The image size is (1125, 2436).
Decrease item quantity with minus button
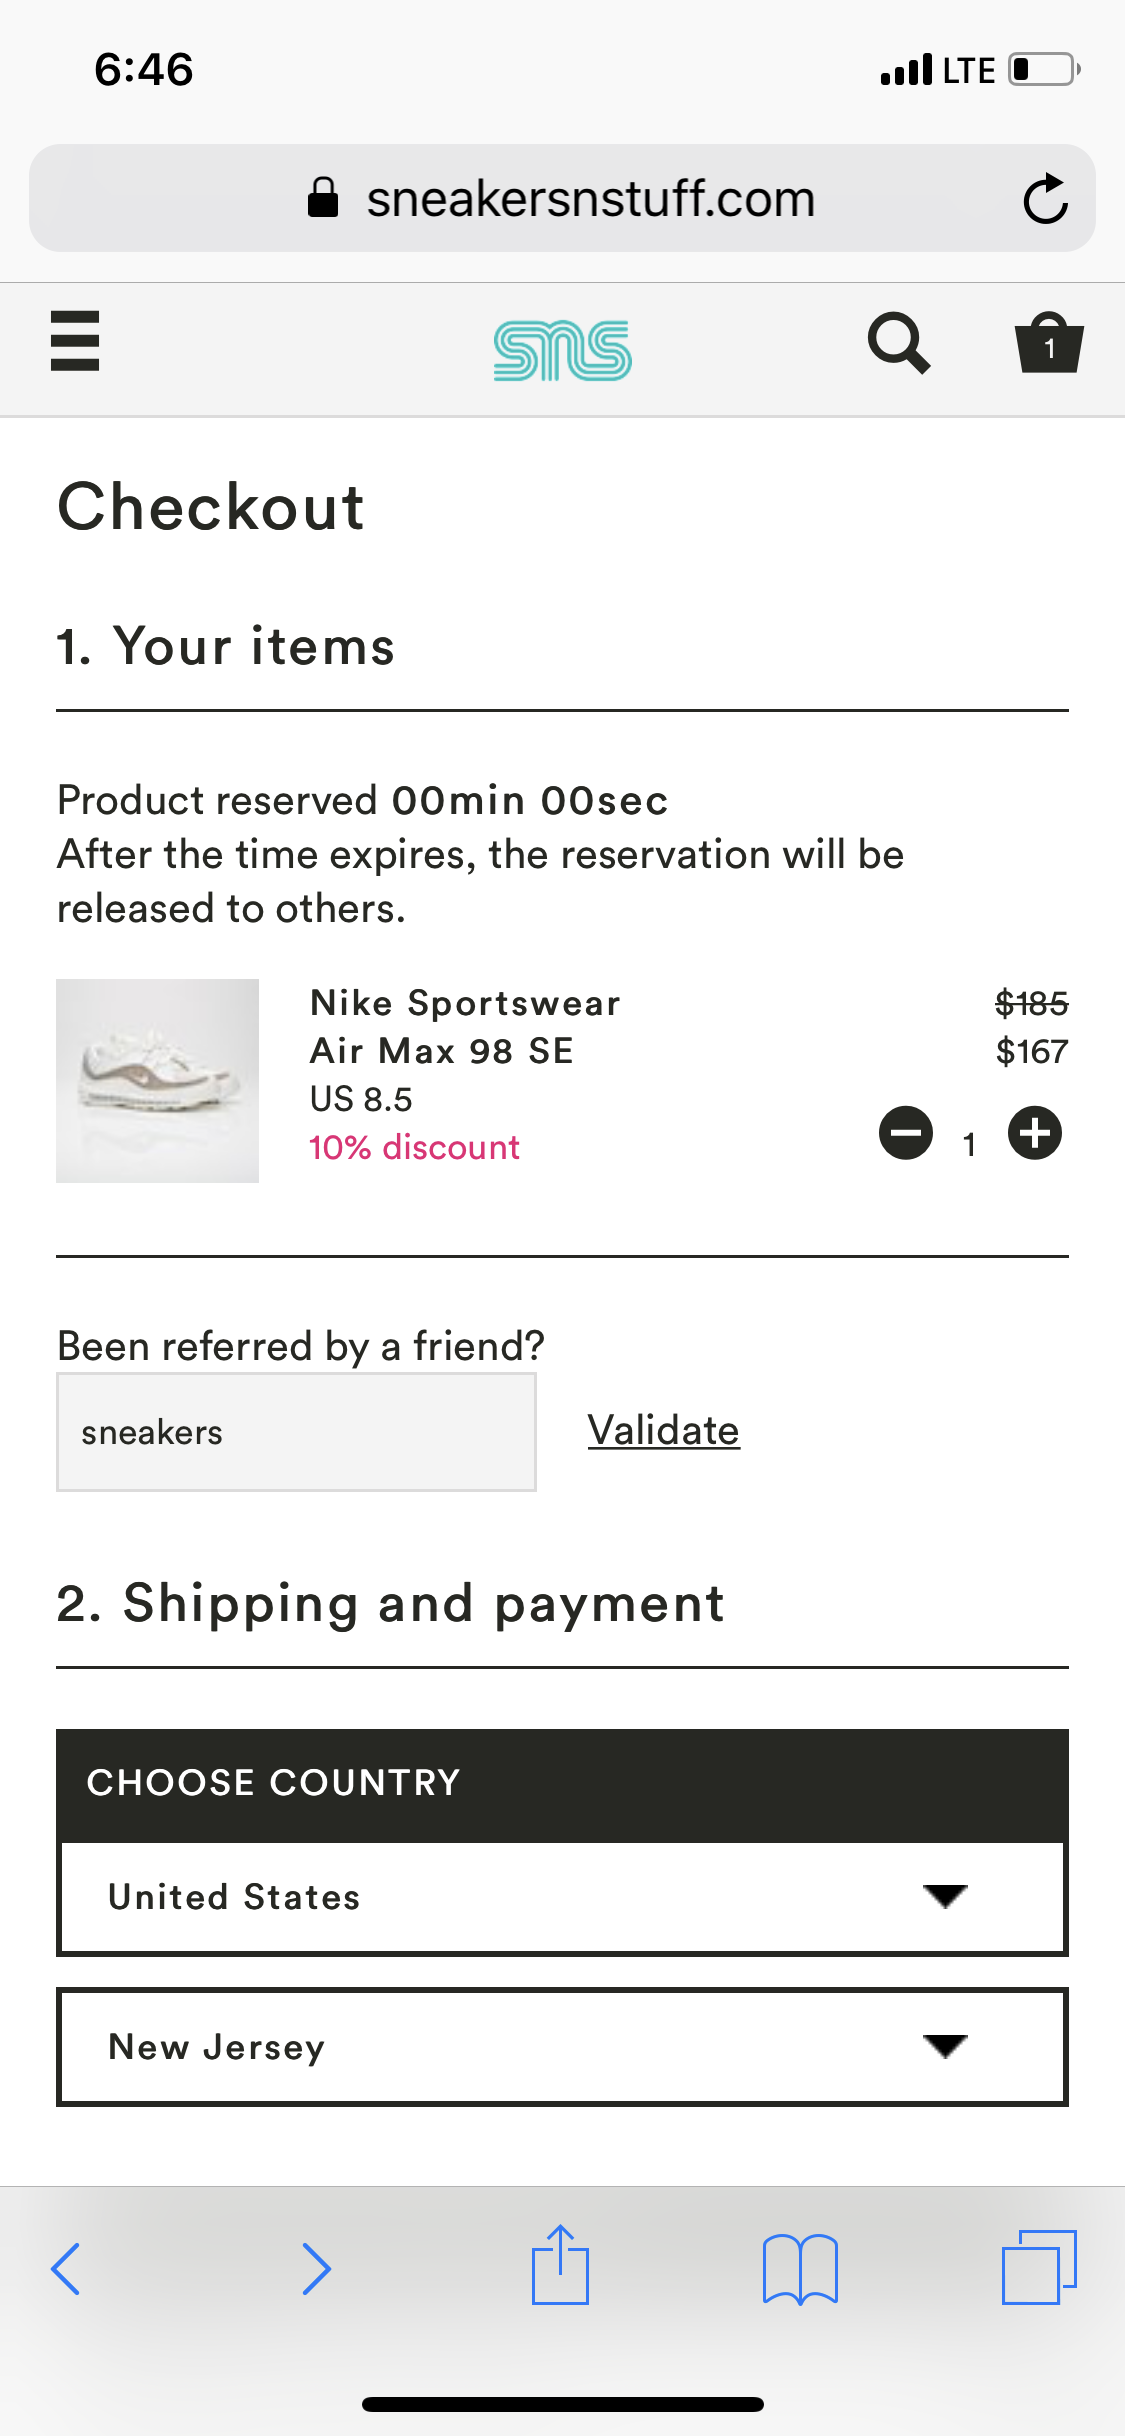coord(906,1133)
